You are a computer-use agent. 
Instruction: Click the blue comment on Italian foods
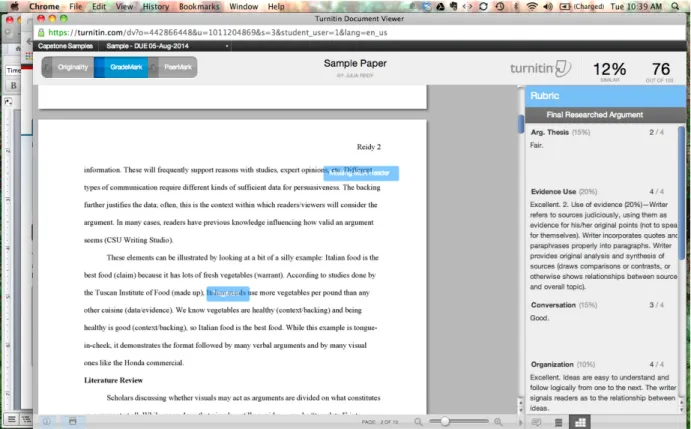coord(228,293)
